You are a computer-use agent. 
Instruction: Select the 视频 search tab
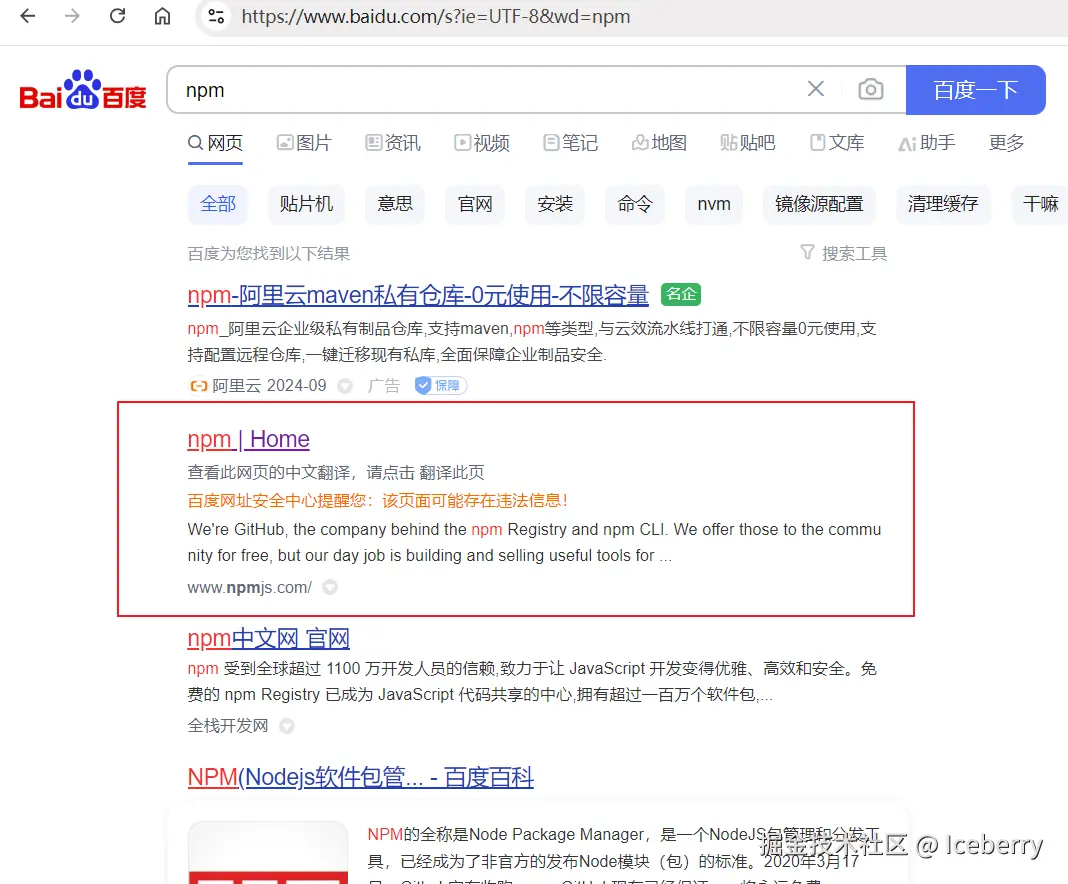click(481, 143)
